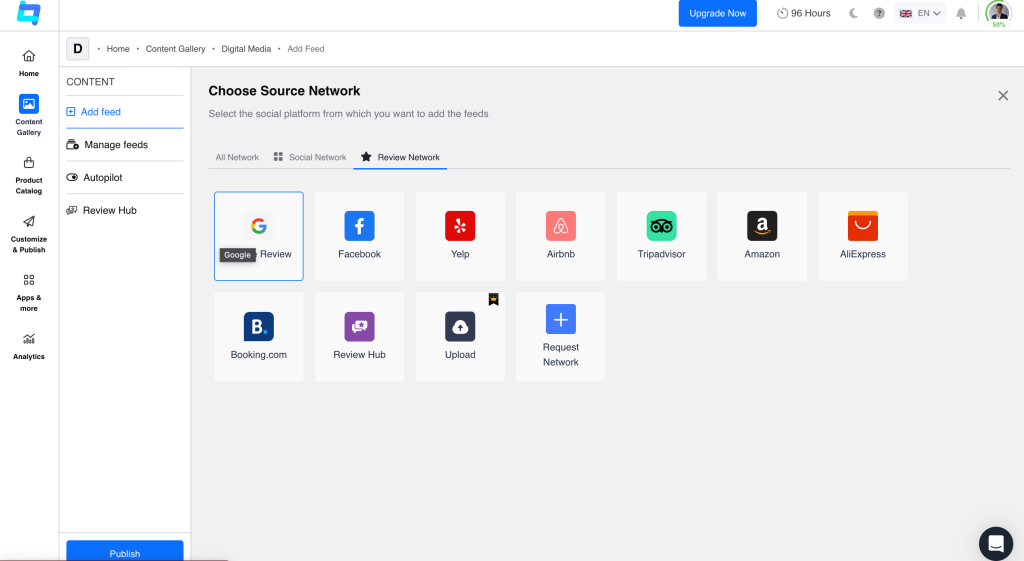Open the notifications bell

[961, 13]
